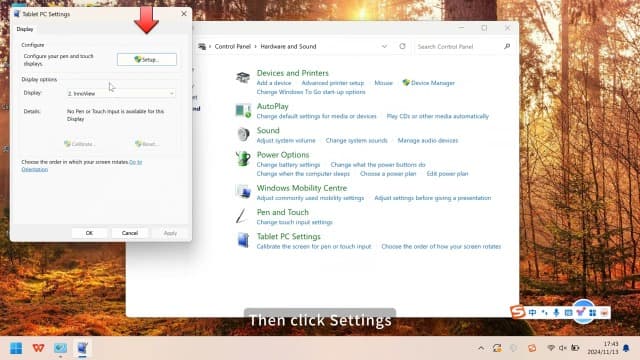Click Control Panel in the address breadcrumb

pyautogui.click(x=233, y=47)
